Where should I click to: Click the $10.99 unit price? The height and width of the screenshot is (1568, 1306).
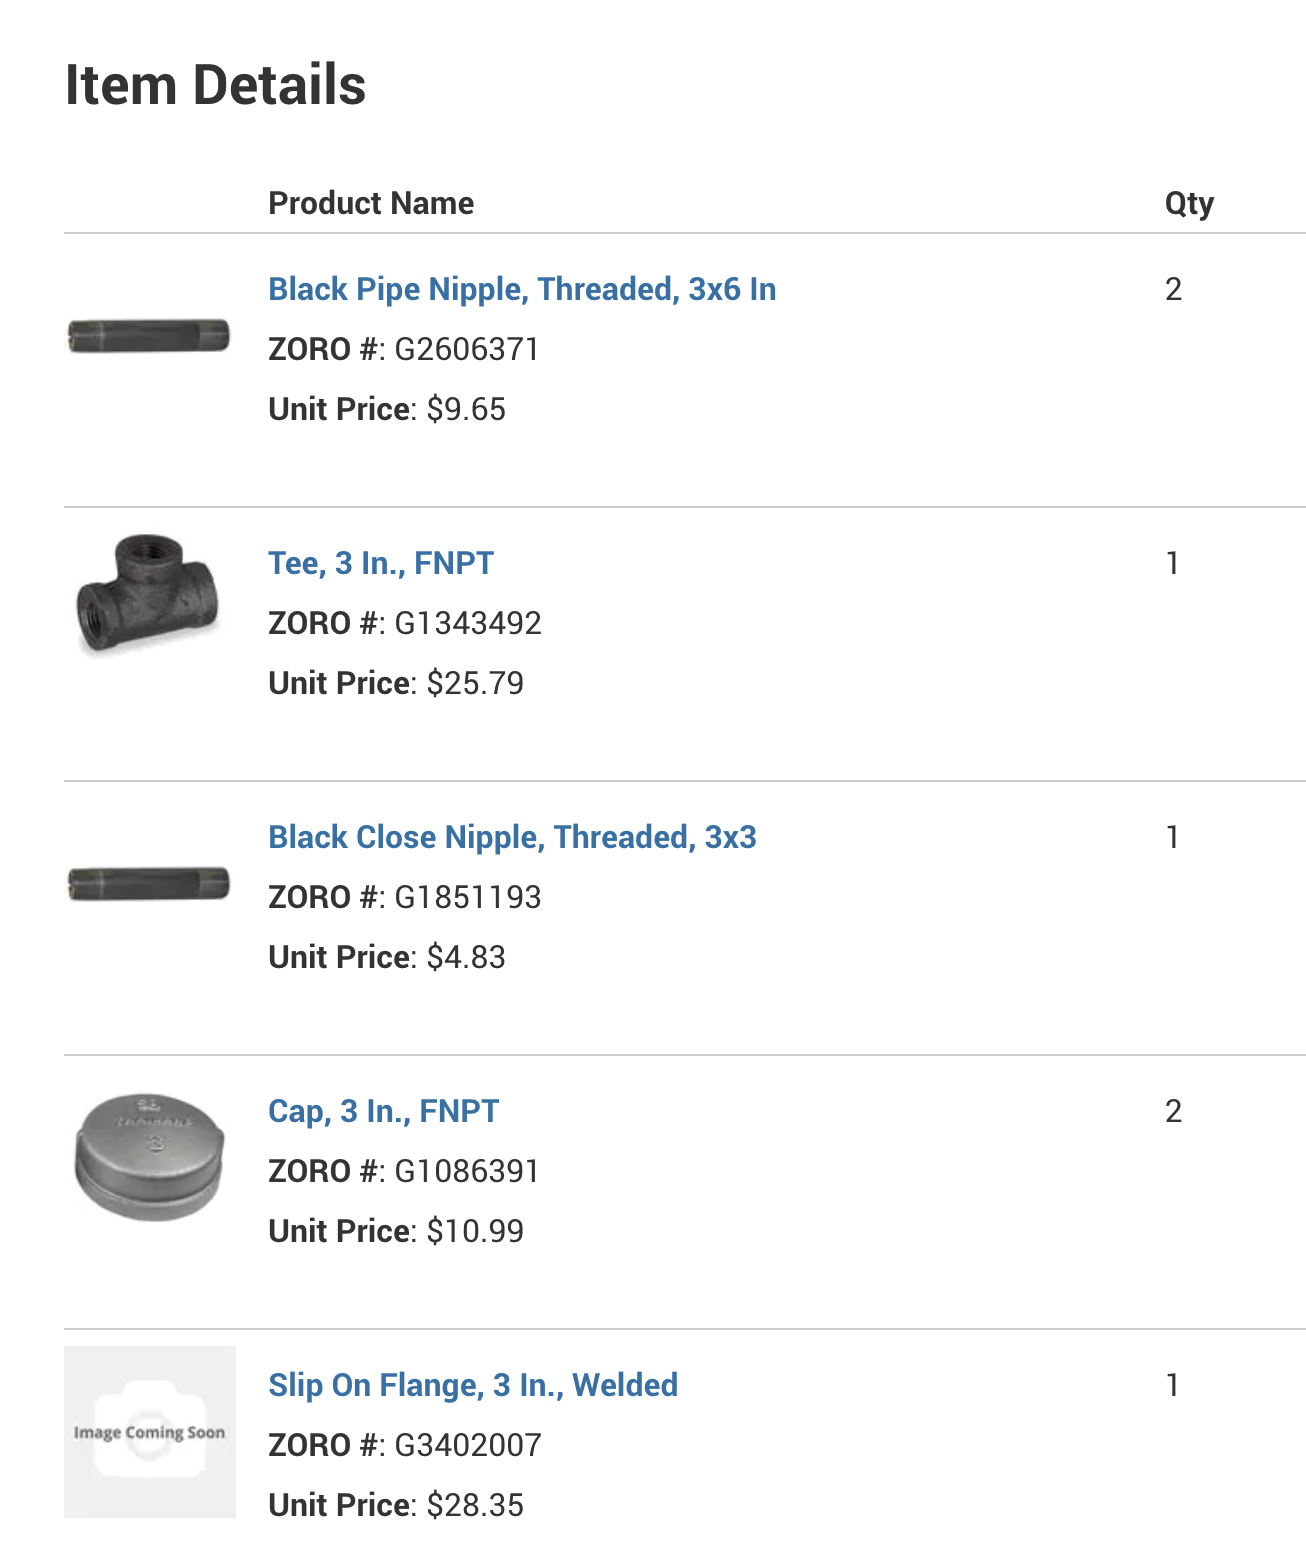[475, 1231]
